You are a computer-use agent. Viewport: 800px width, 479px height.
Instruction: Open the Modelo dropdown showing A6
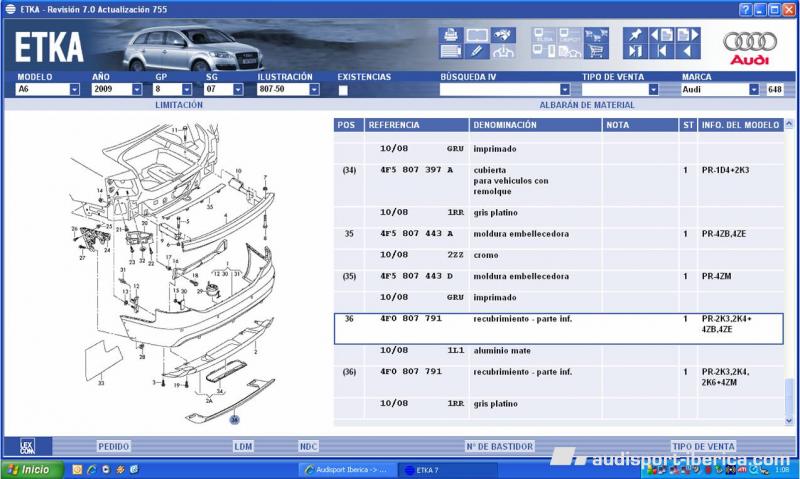(74, 89)
